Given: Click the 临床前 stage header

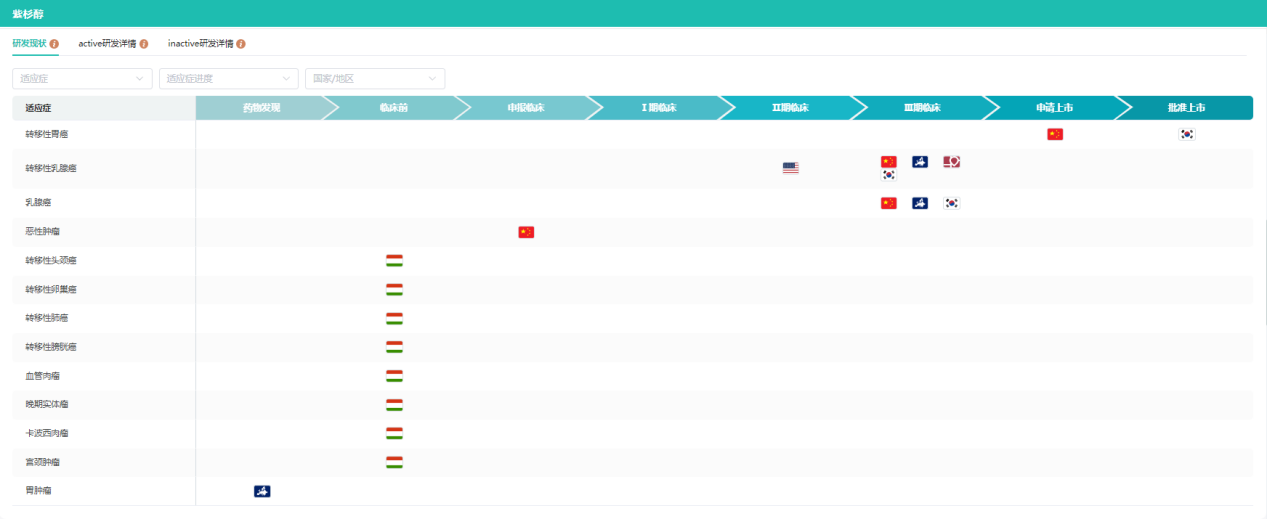Looking at the screenshot, I should click(394, 108).
